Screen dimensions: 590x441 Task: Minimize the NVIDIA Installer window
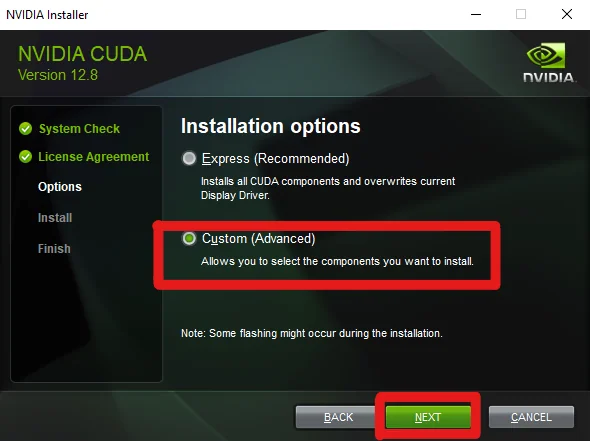[476, 14]
